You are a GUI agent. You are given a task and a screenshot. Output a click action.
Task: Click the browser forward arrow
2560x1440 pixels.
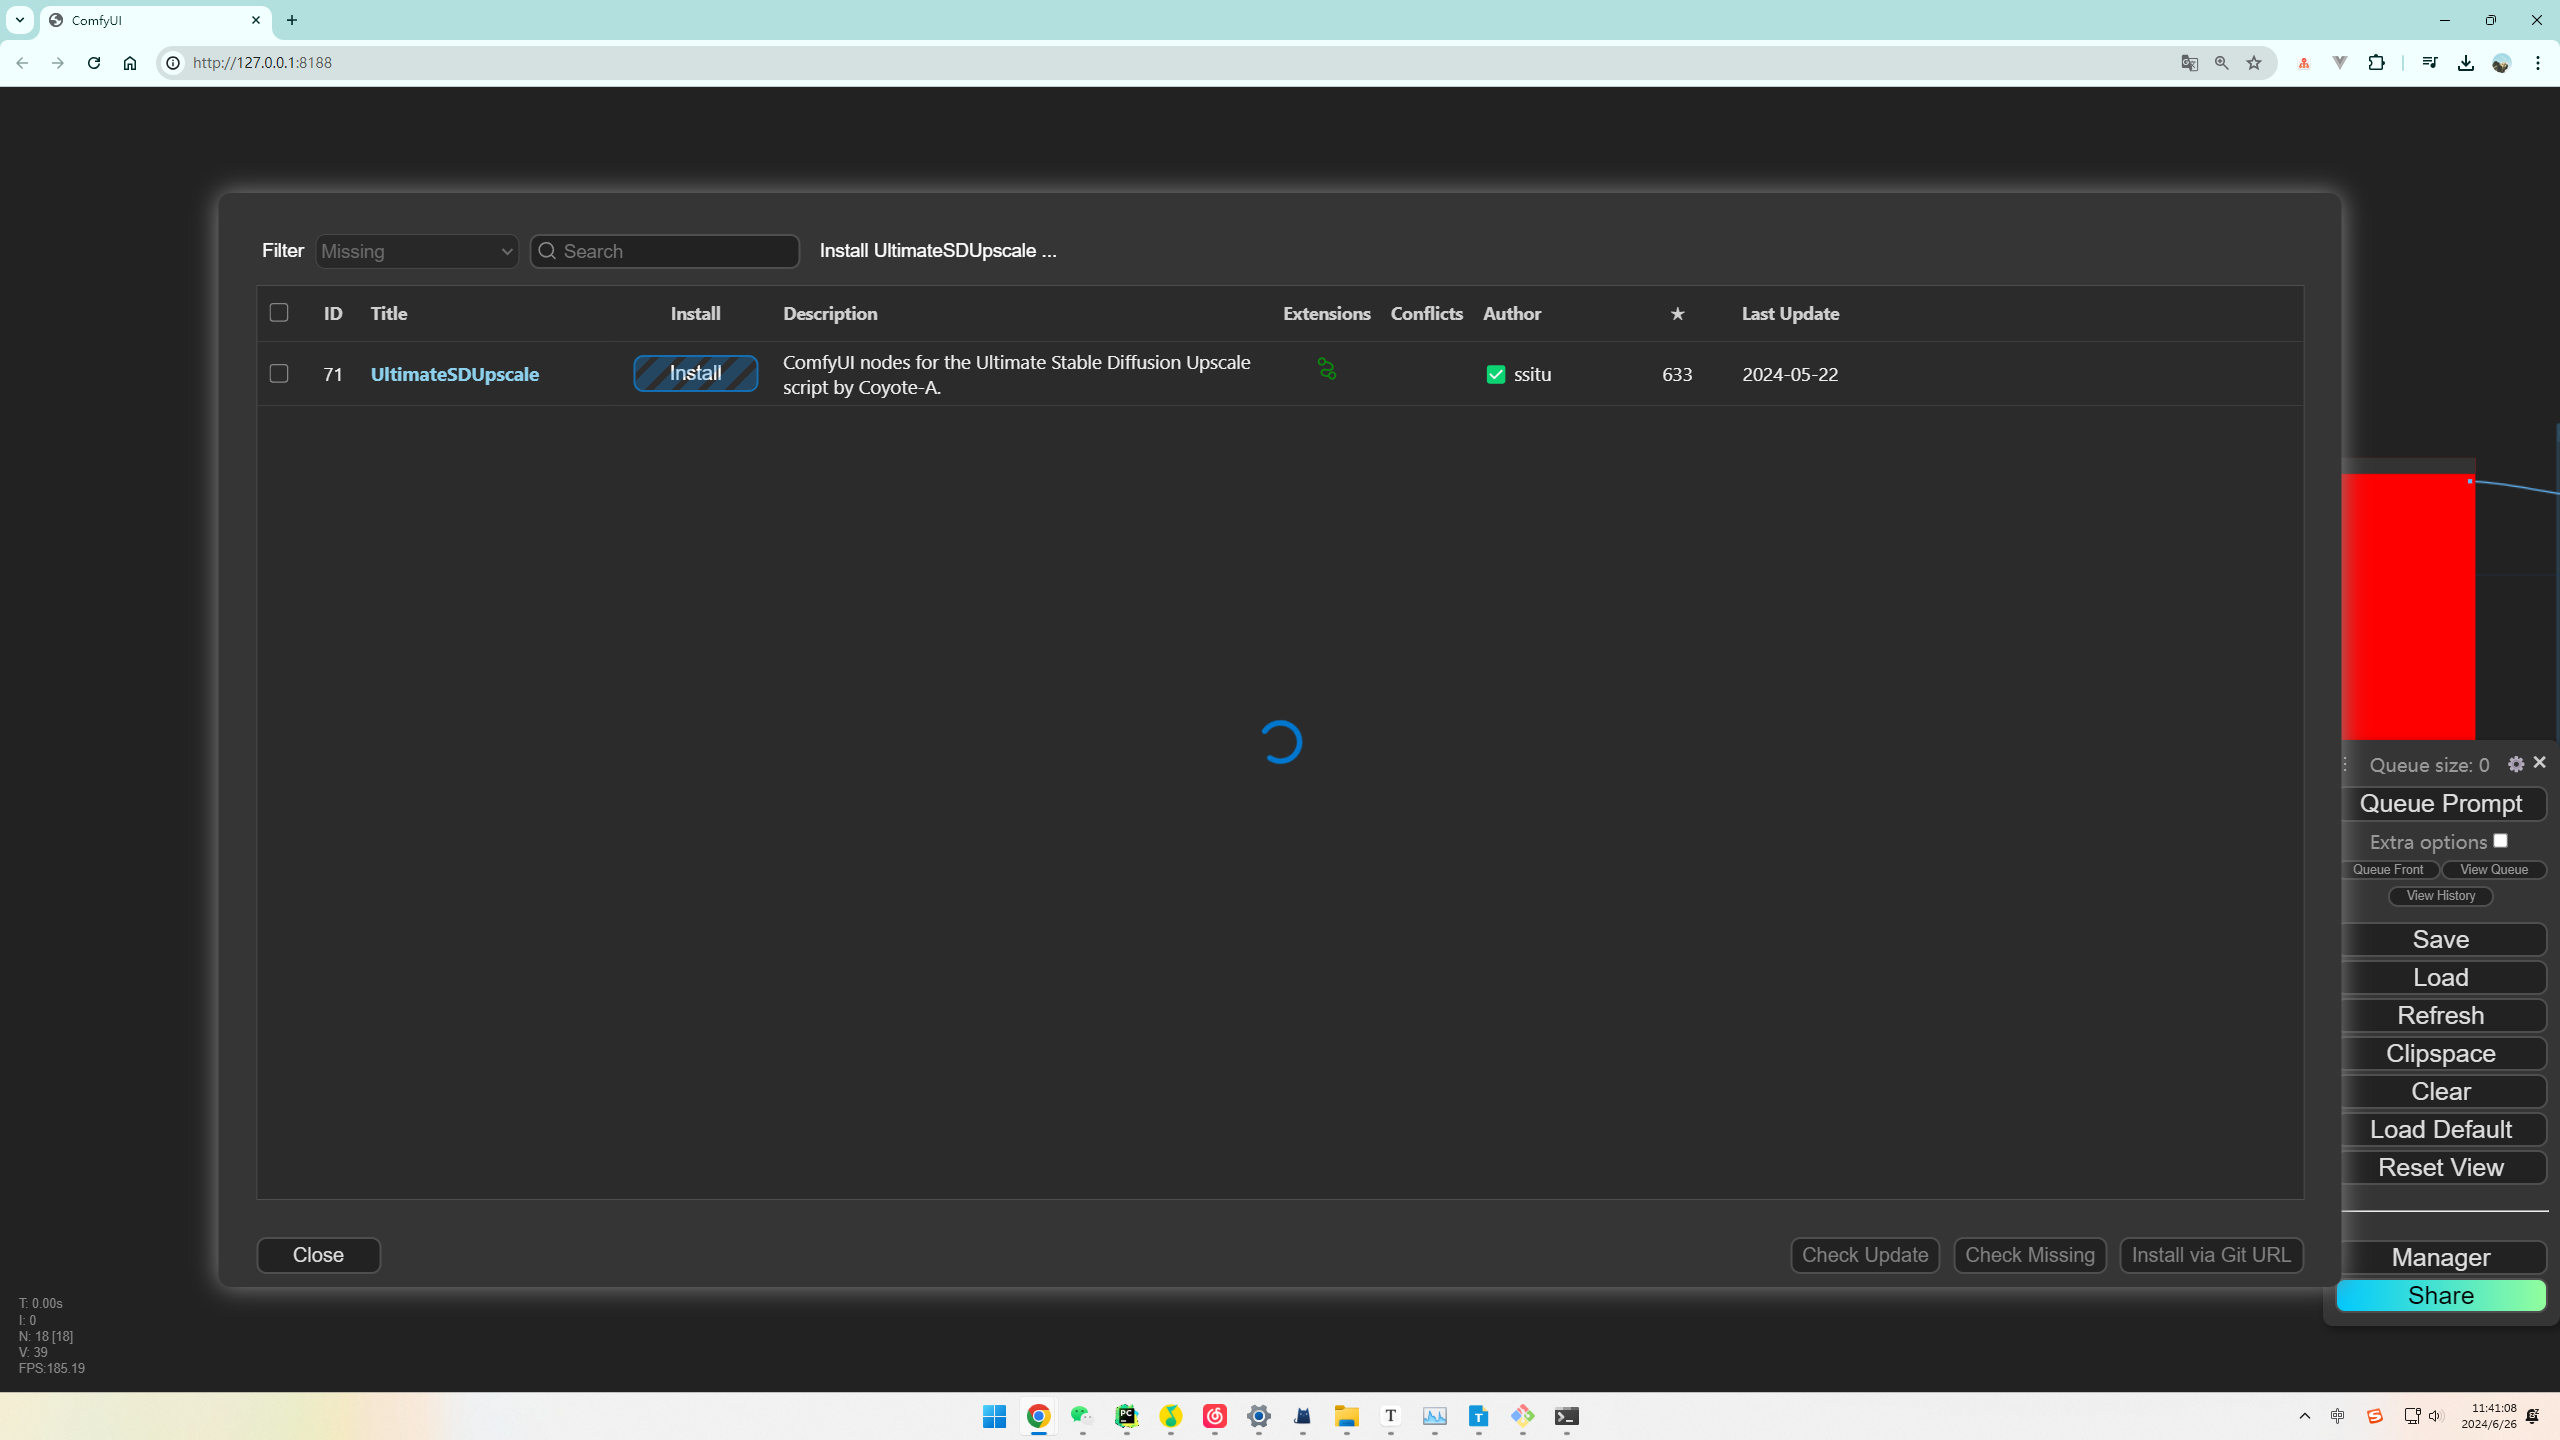58,63
